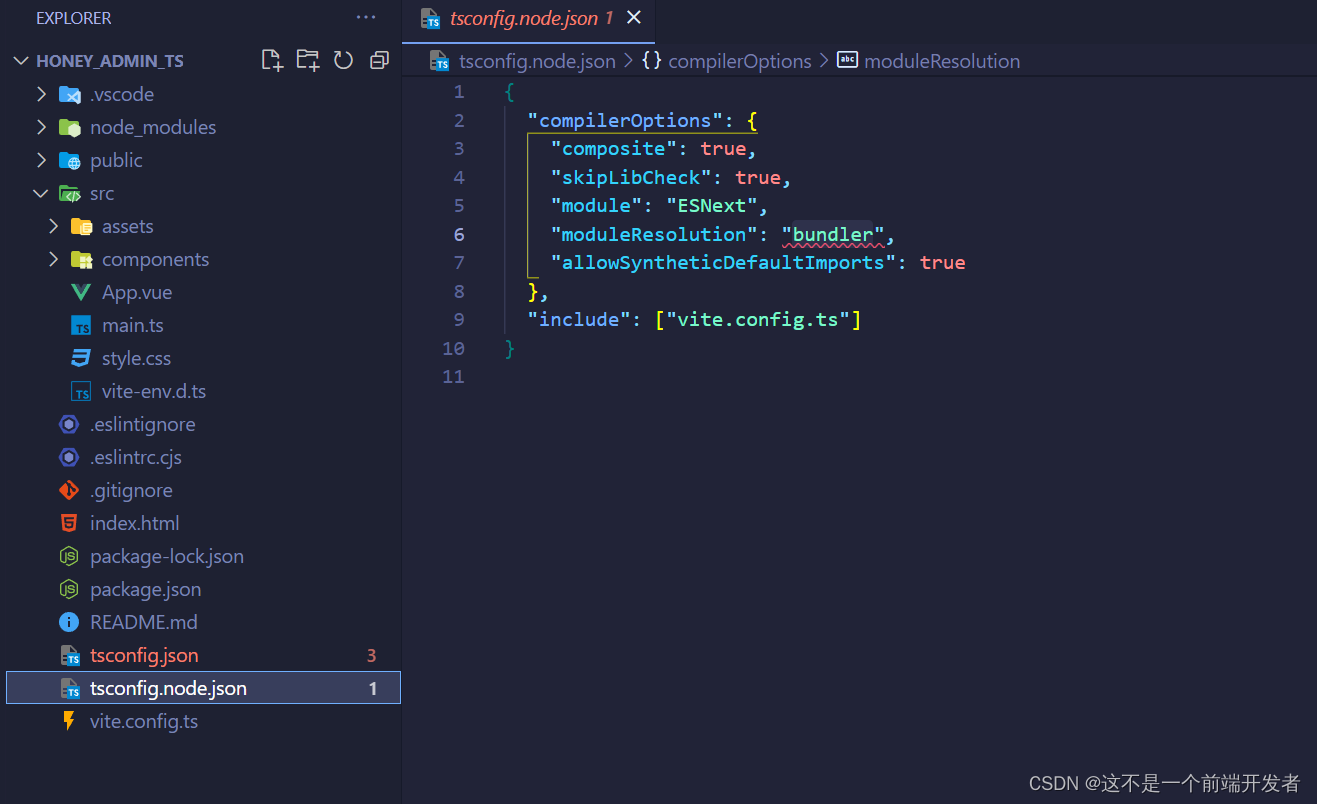Click the ESLint icon beside .eslintrc.cjs
This screenshot has width=1317, height=804.
pos(69,457)
